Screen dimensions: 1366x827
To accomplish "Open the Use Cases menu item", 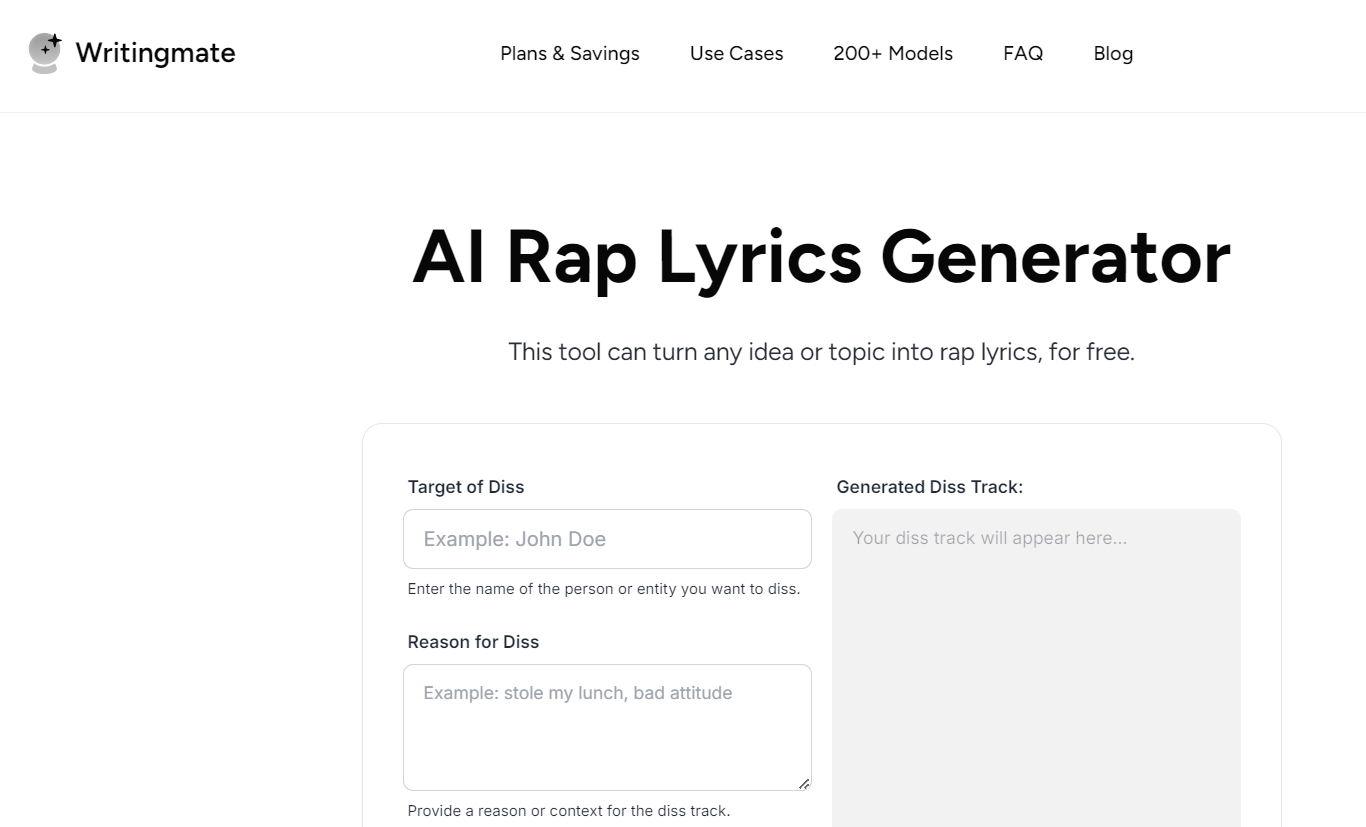I will tap(736, 53).
